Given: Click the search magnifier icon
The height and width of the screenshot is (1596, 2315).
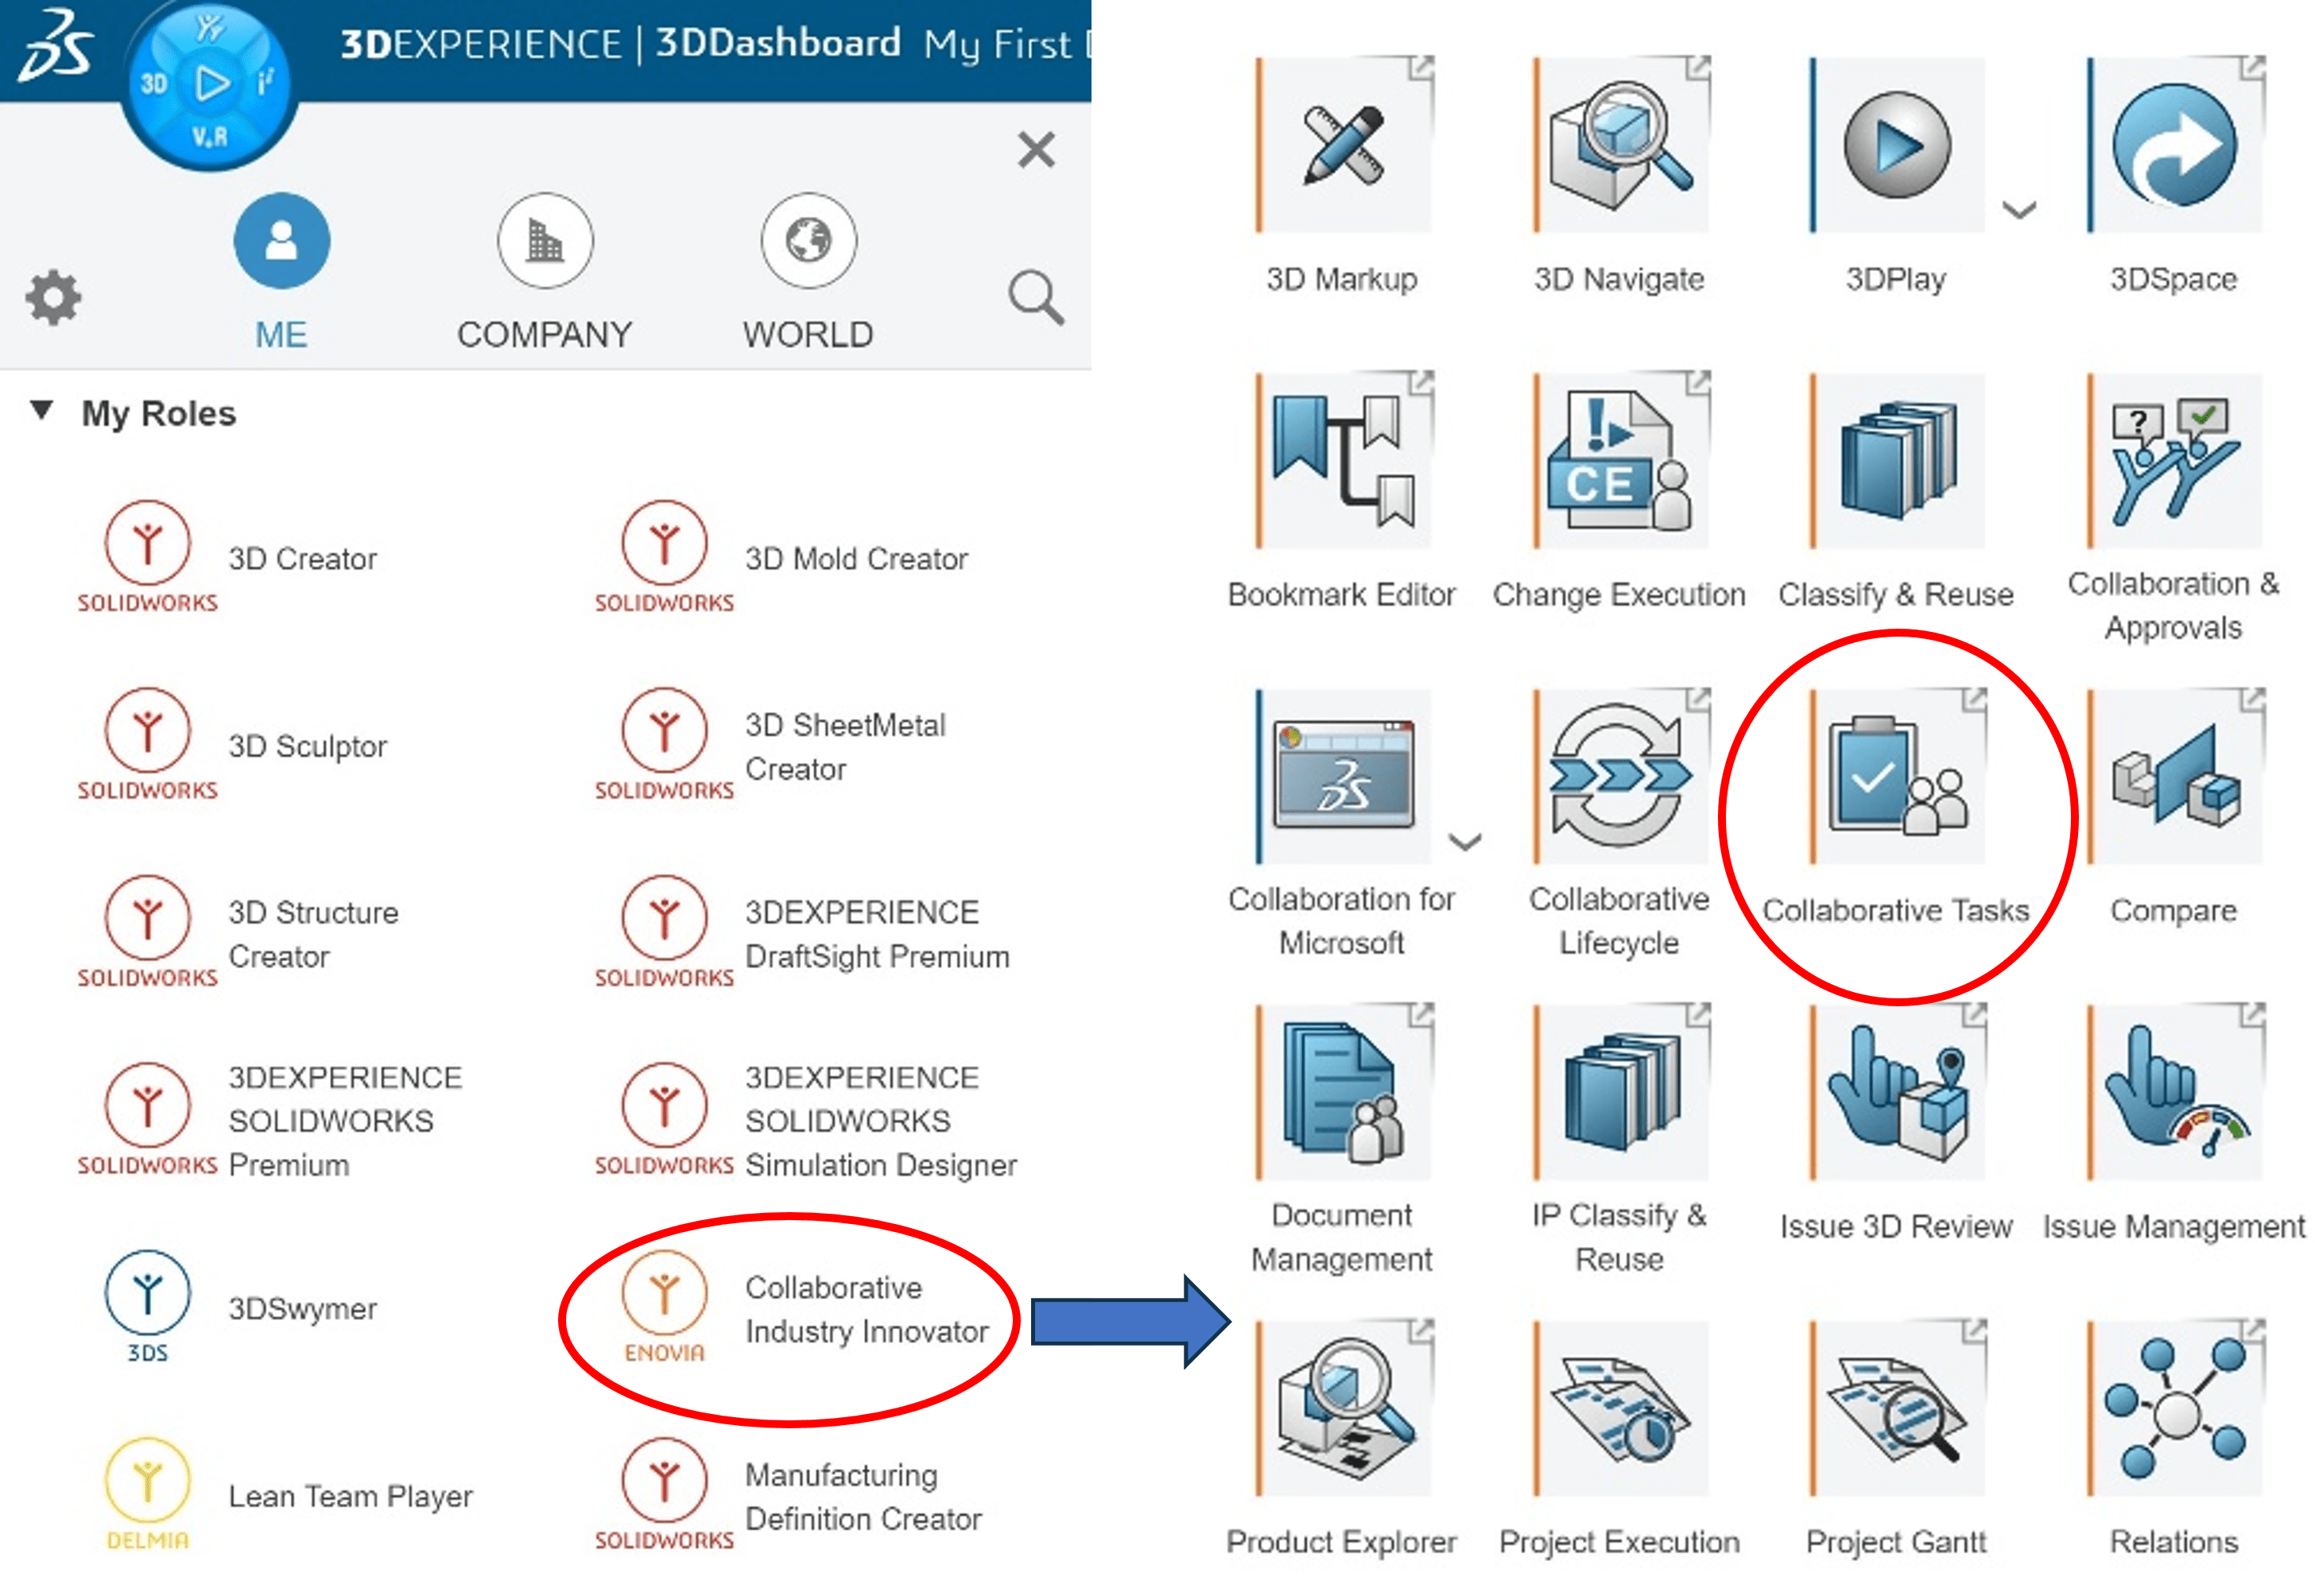Looking at the screenshot, I should [x=1036, y=297].
